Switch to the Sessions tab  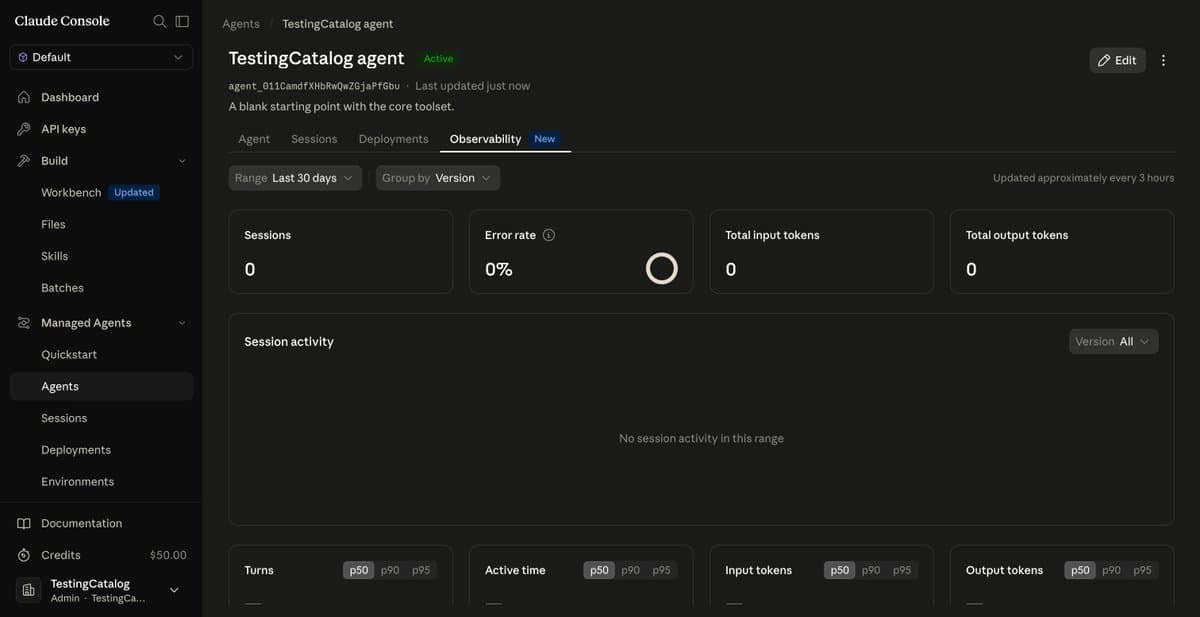314,139
